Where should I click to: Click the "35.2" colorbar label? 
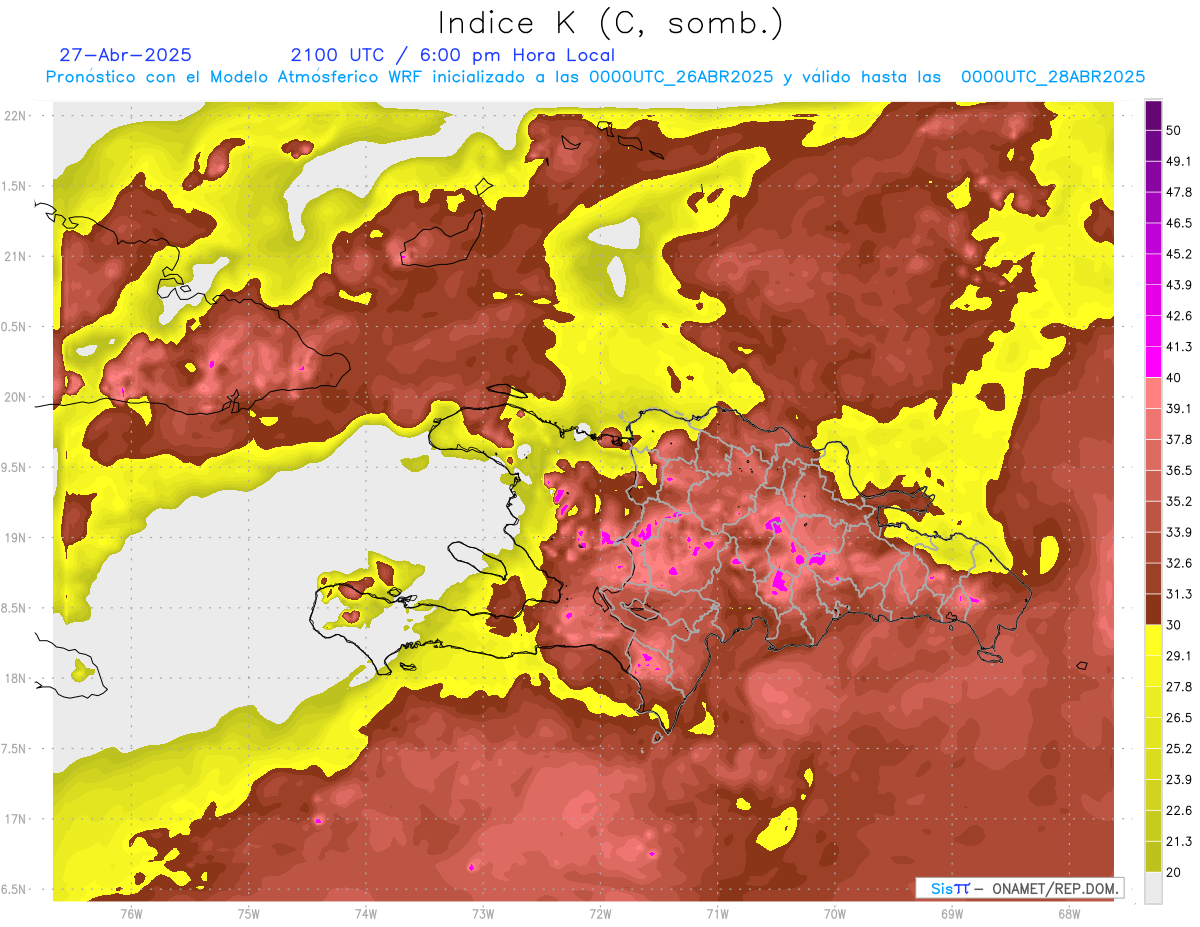1179,501
